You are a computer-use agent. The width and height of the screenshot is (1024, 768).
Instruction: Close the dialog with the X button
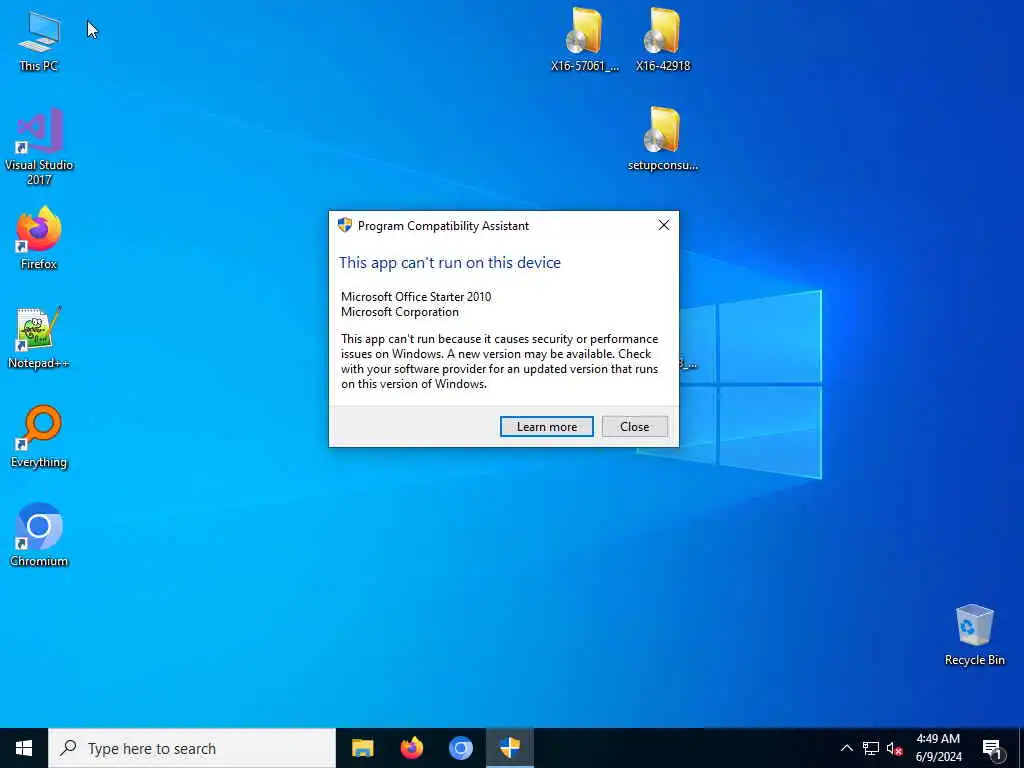coord(664,225)
